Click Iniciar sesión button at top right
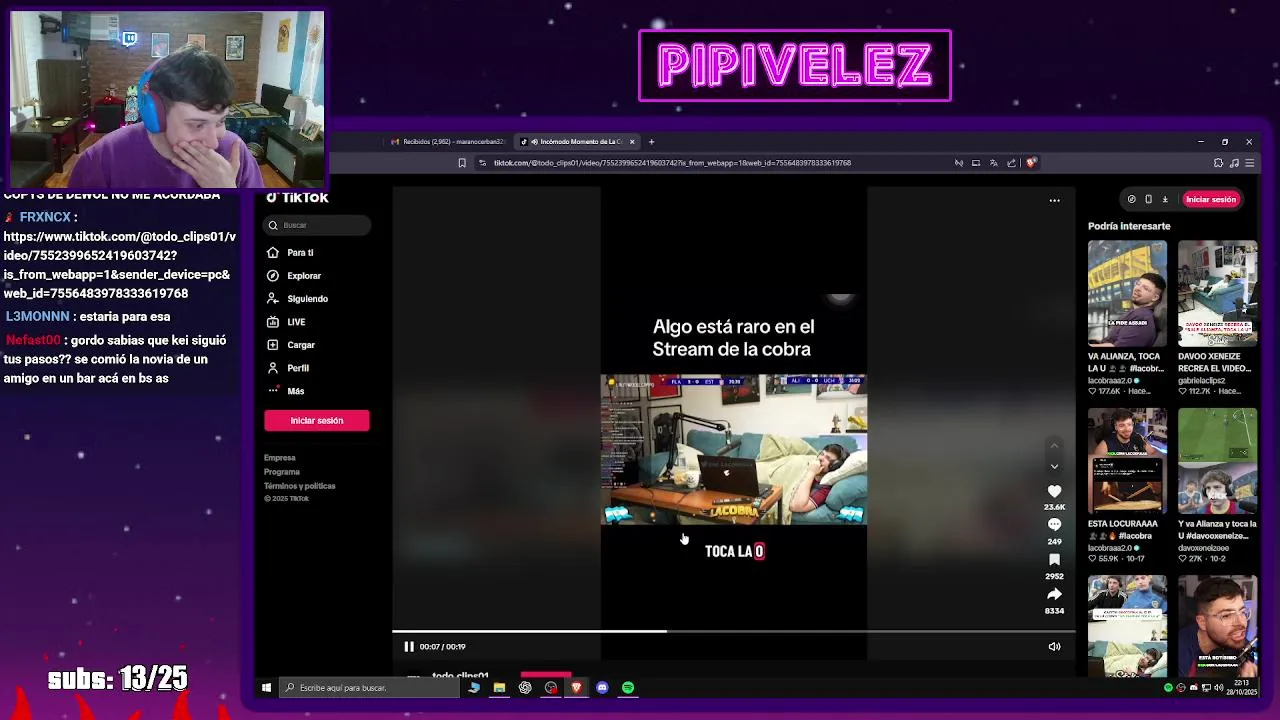This screenshot has height=720, width=1280. point(1211,199)
